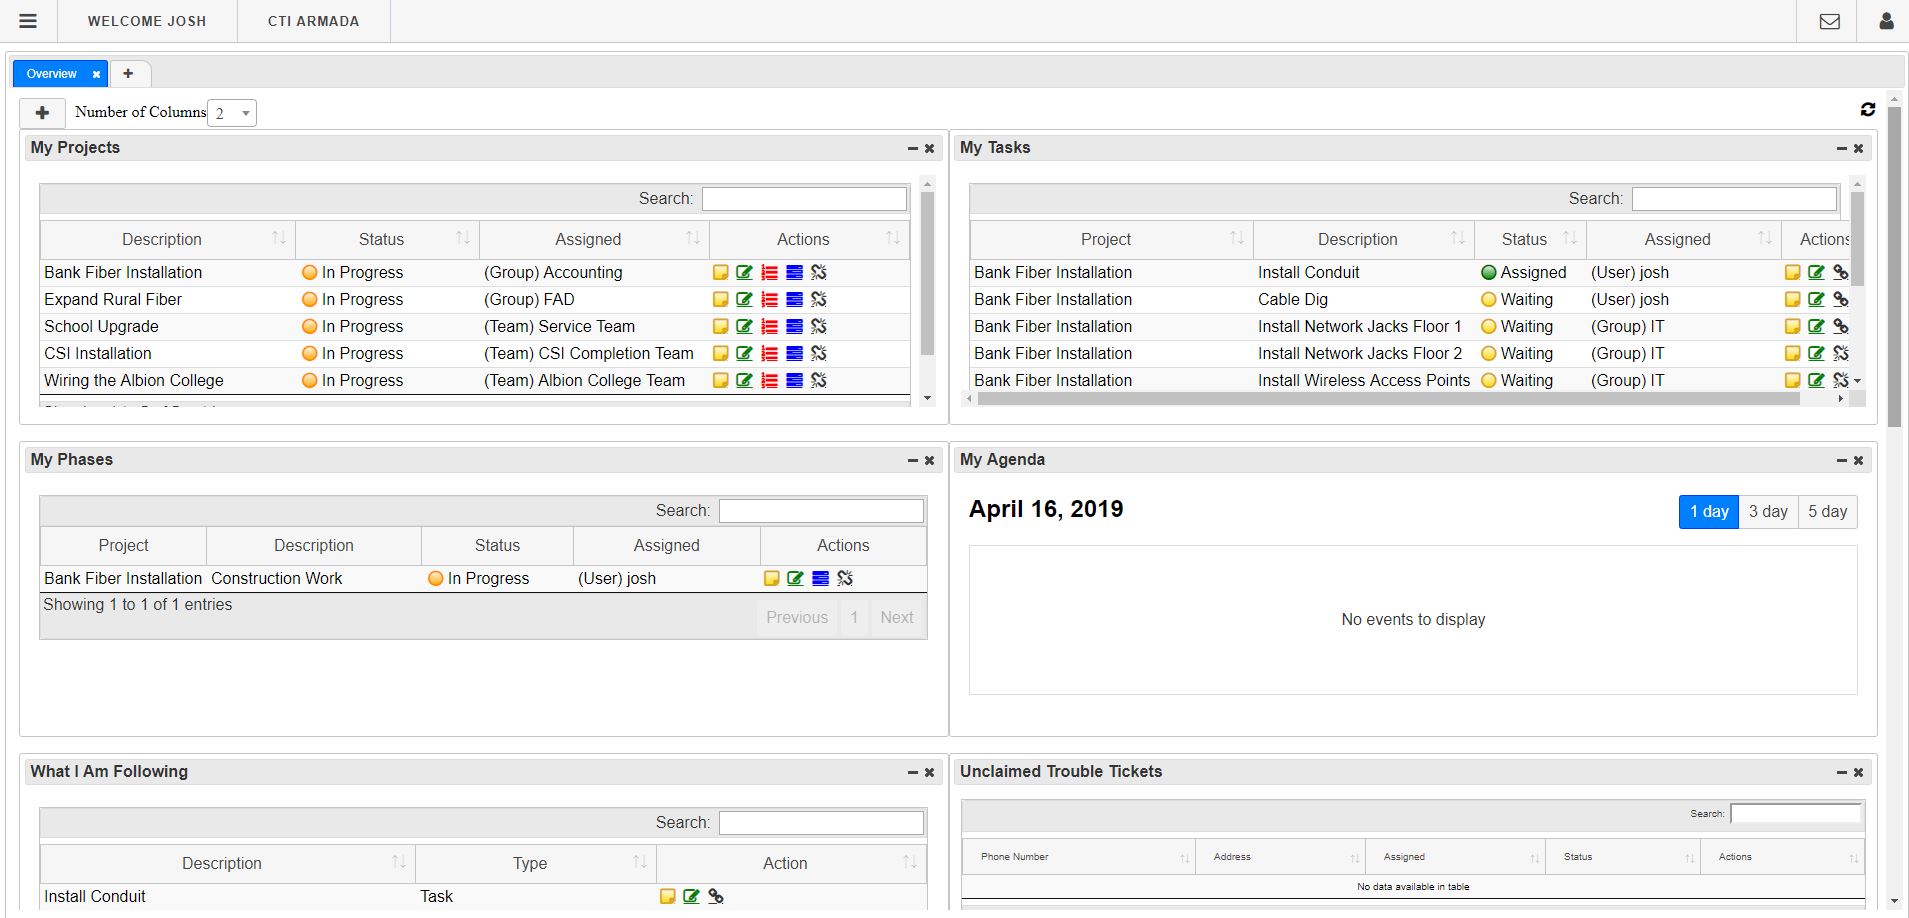
Task: Collapse the My Tasks panel
Action: pyautogui.click(x=1841, y=148)
